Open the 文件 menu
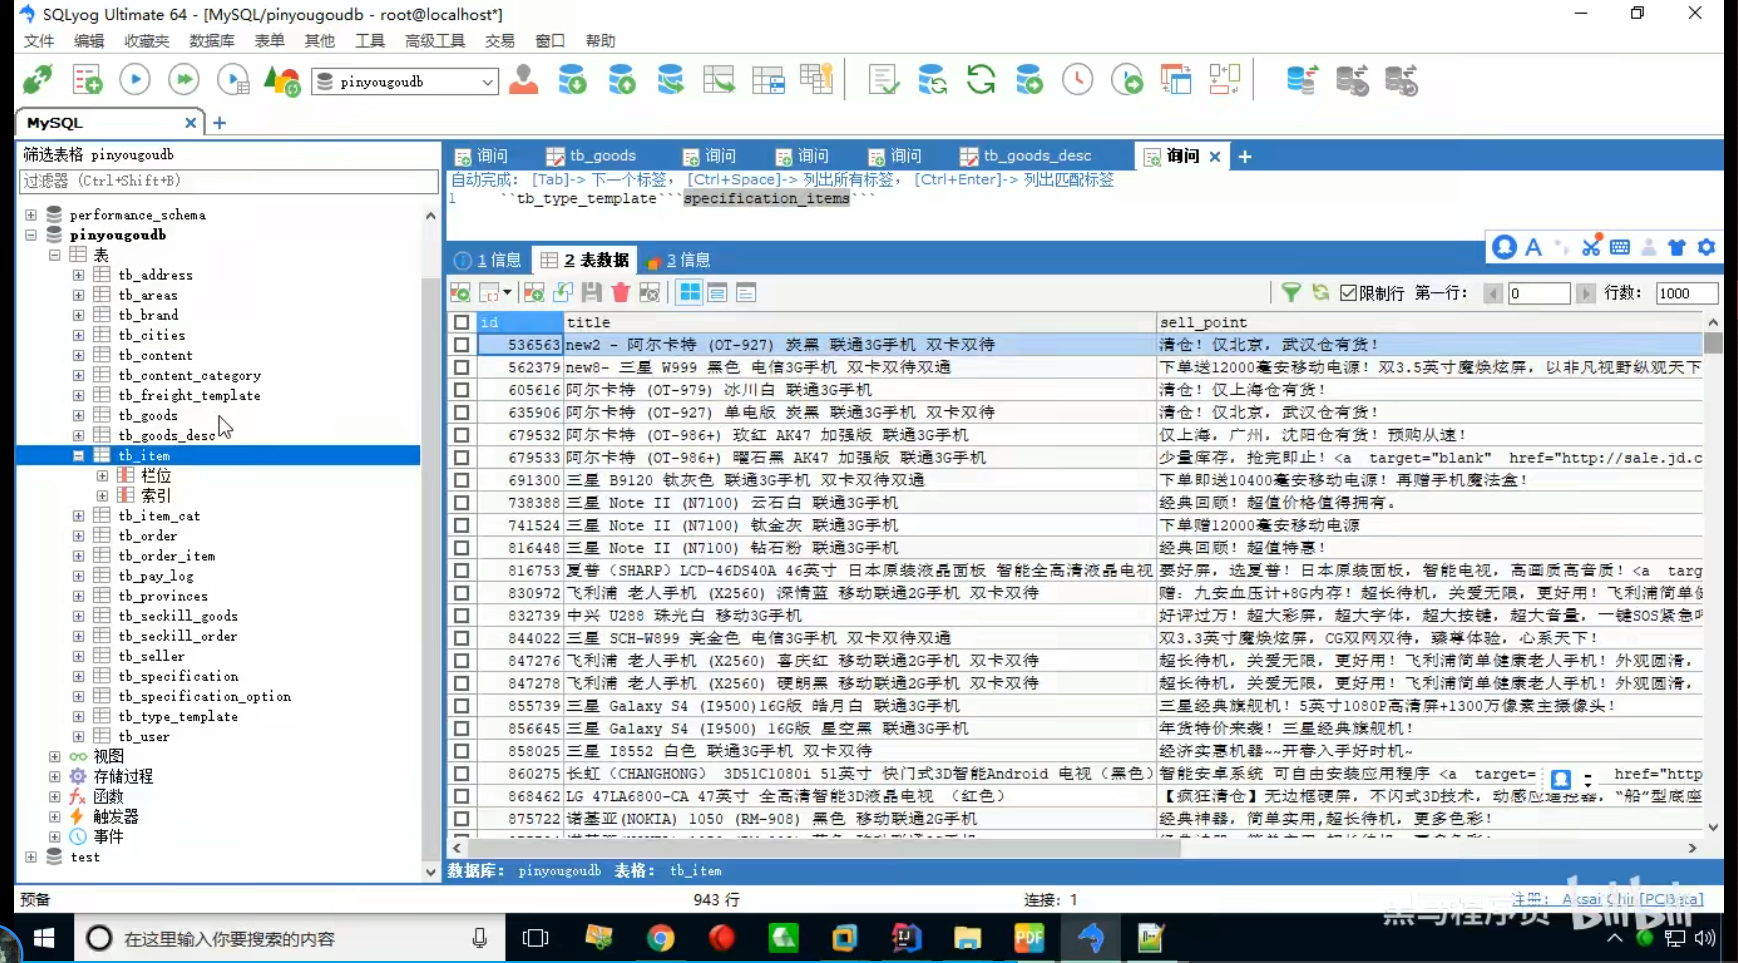The image size is (1738, 963). 39,41
